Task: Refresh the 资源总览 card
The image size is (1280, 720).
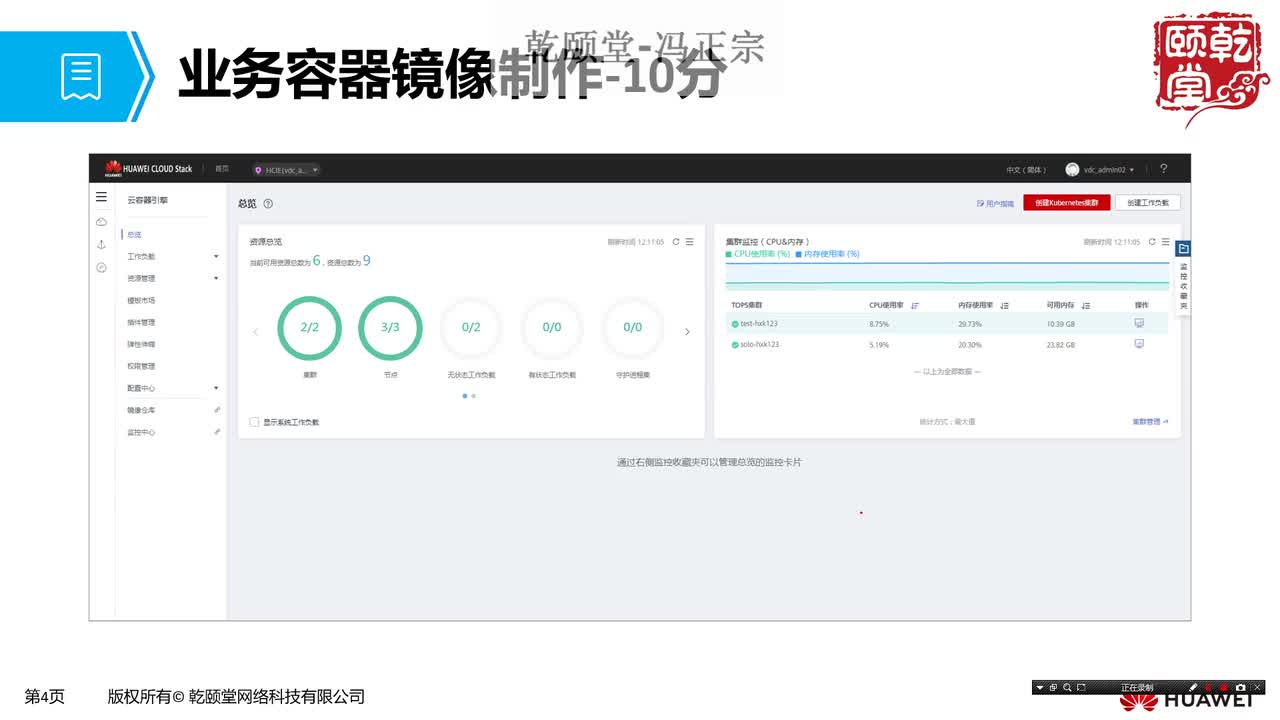Action: 676,242
